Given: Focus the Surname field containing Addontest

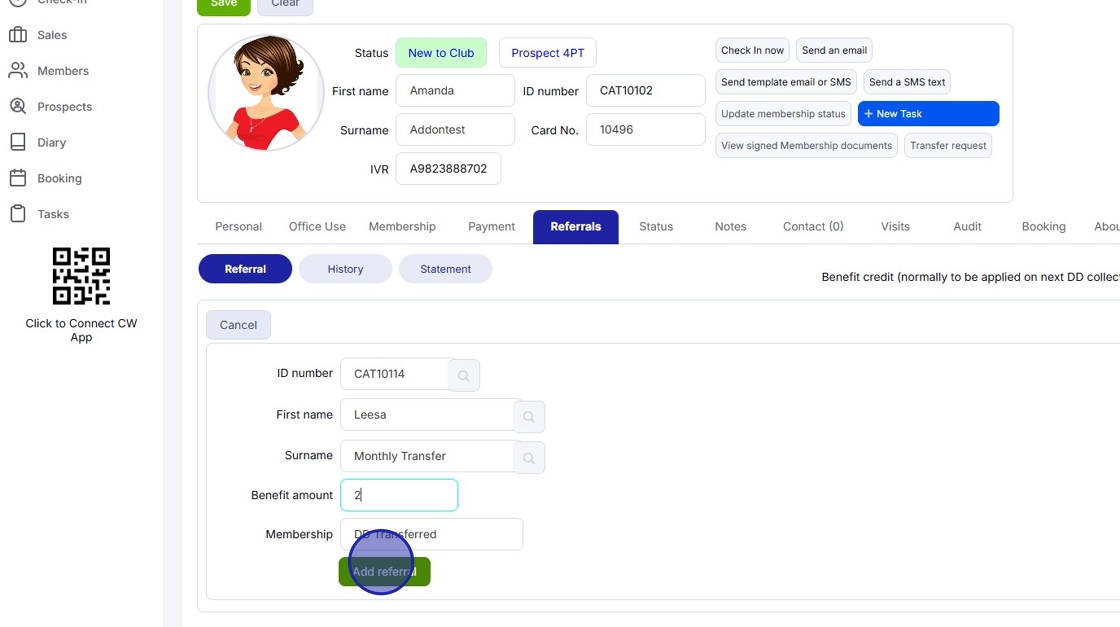Looking at the screenshot, I should (455, 129).
